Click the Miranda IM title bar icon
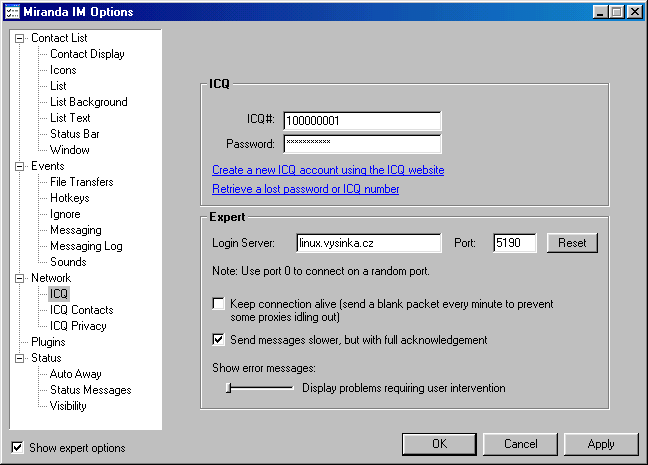The height and width of the screenshot is (465, 648). click(12, 12)
